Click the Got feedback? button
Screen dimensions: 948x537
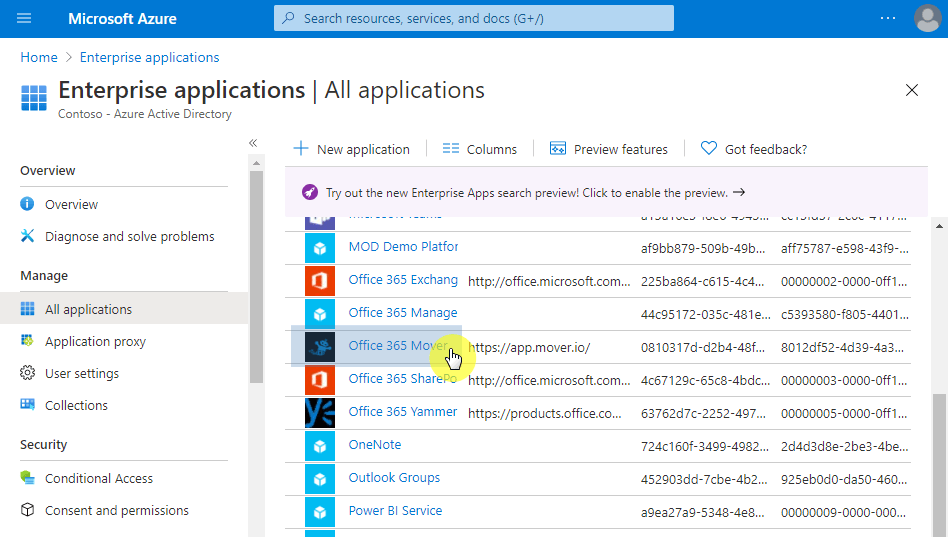pos(753,149)
